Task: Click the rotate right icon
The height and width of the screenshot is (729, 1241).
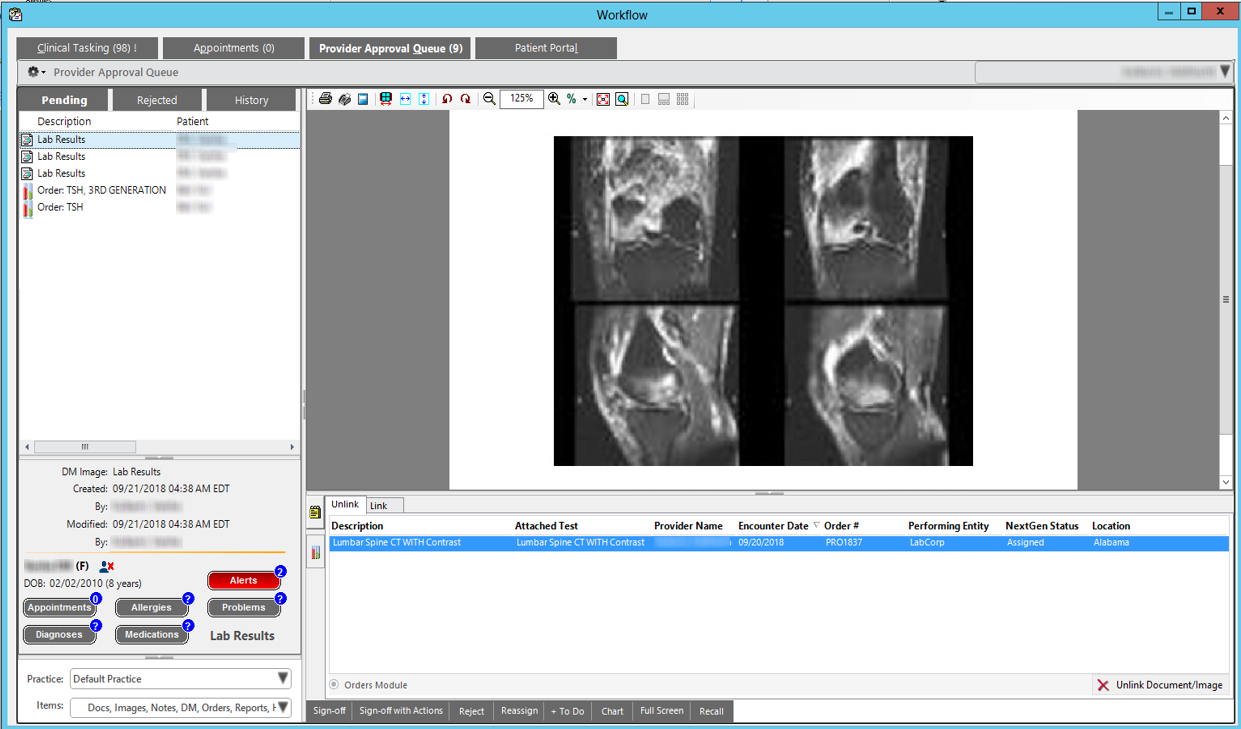Action: click(x=465, y=99)
